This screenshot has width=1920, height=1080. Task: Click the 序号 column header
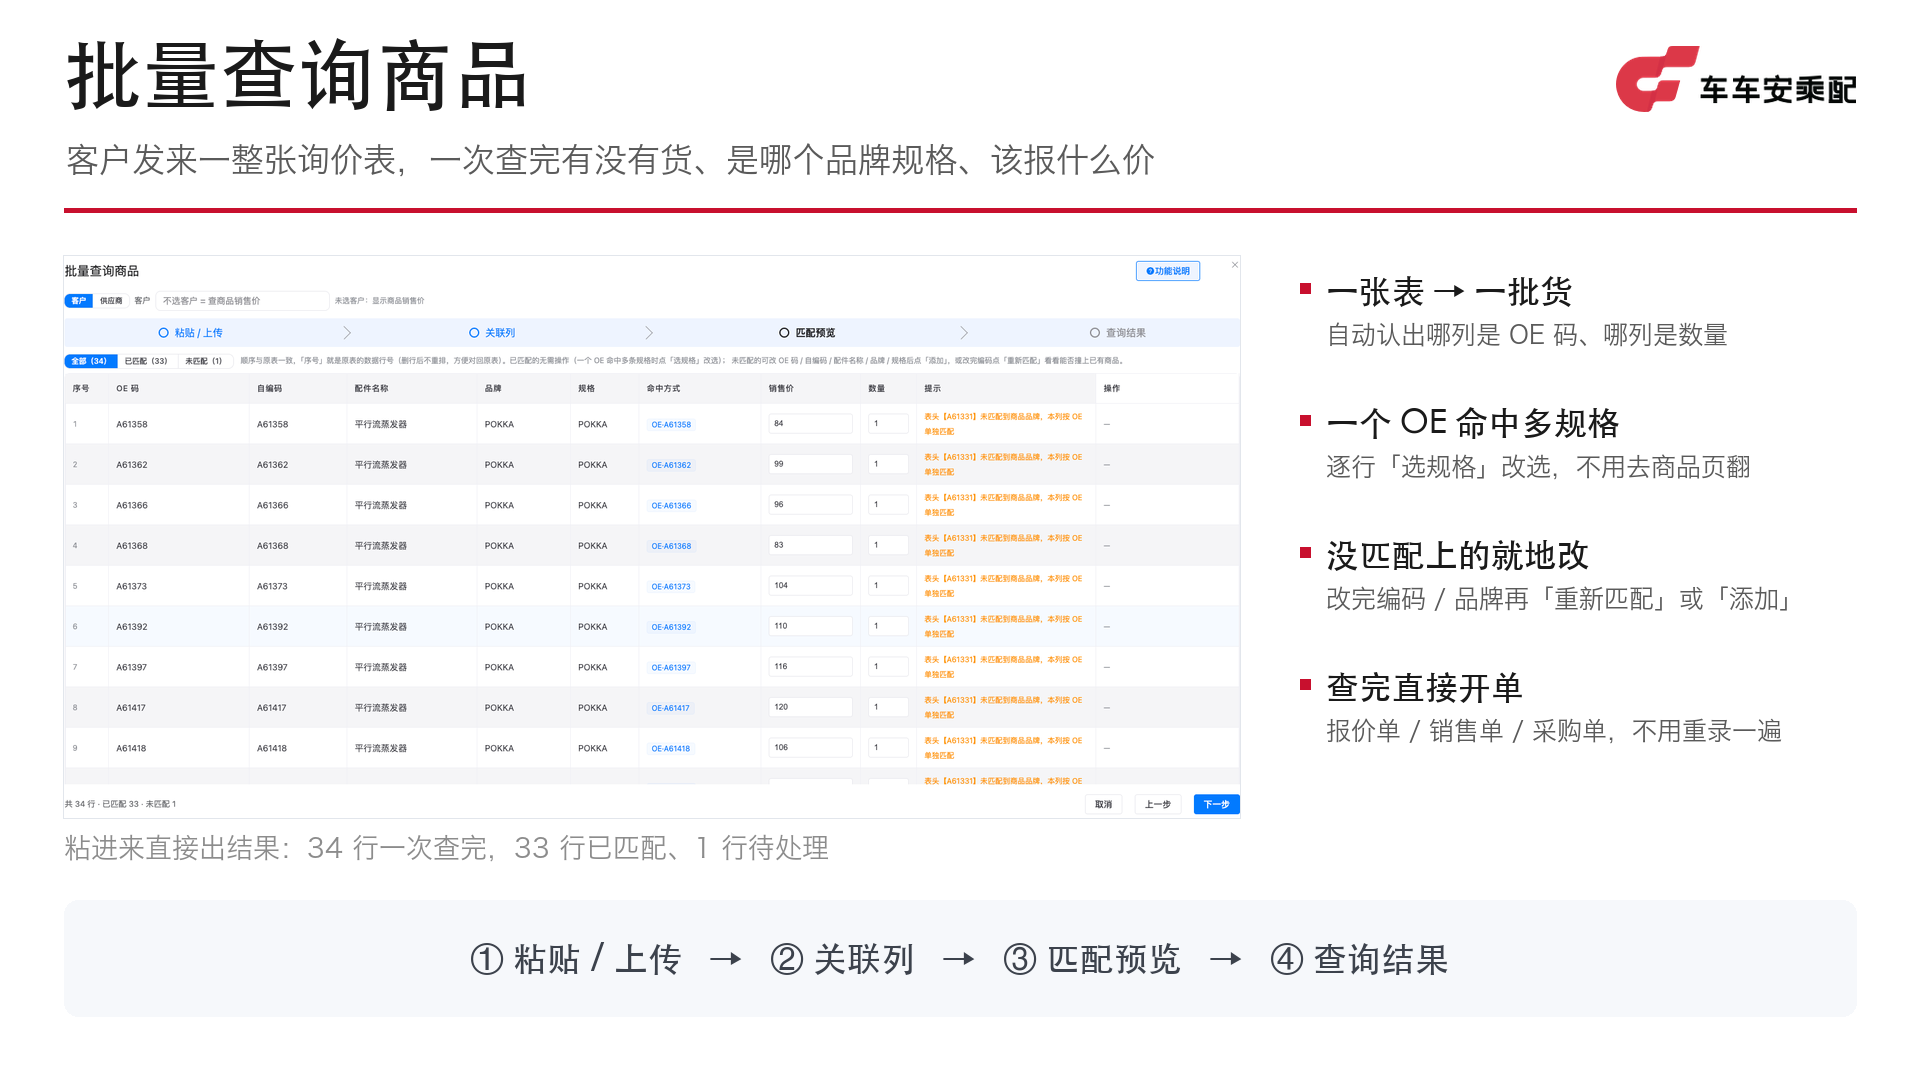[x=81, y=389]
